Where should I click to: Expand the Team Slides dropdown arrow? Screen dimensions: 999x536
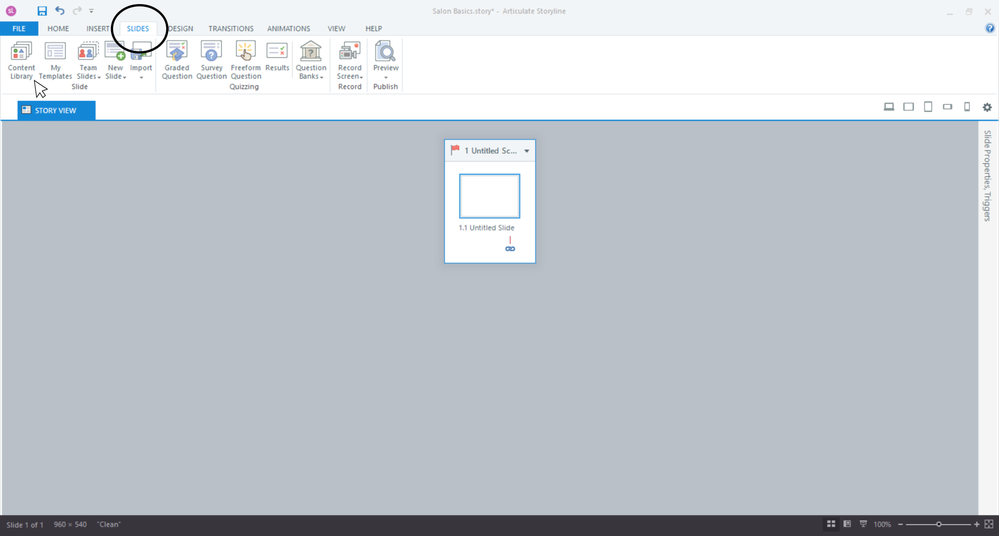click(x=99, y=77)
